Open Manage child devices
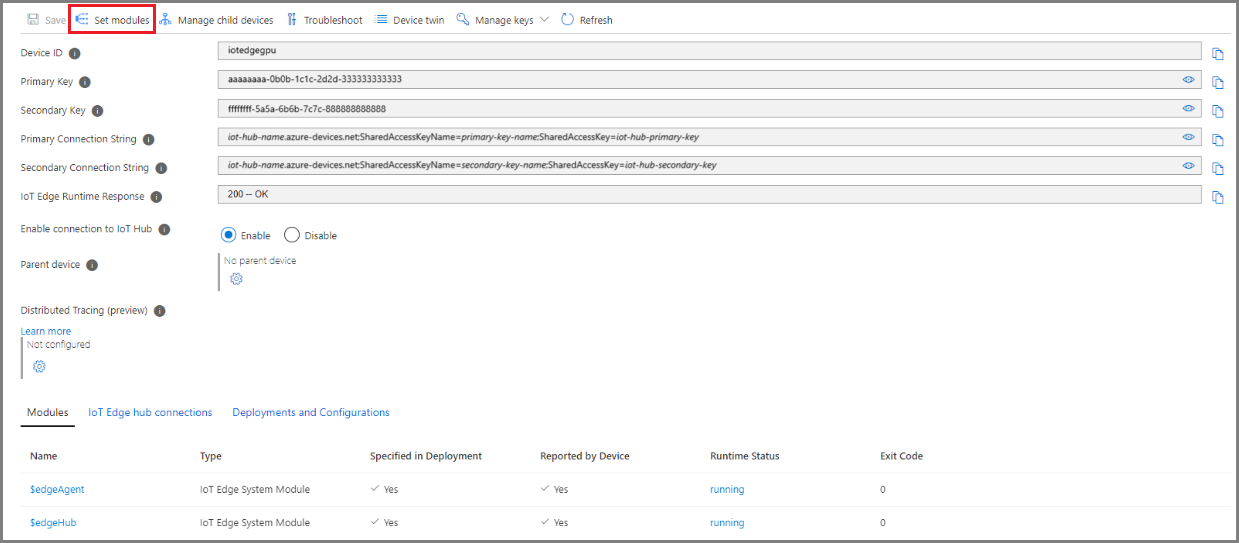 (216, 20)
